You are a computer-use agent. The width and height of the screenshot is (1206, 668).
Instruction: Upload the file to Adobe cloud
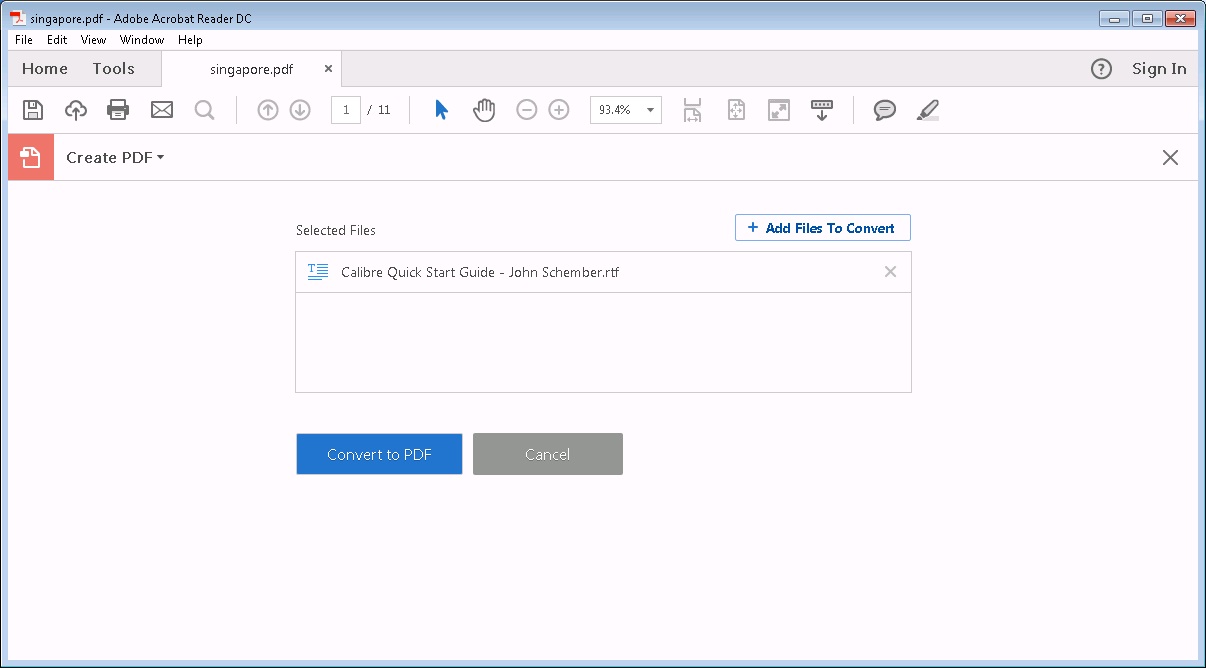pyautogui.click(x=75, y=110)
